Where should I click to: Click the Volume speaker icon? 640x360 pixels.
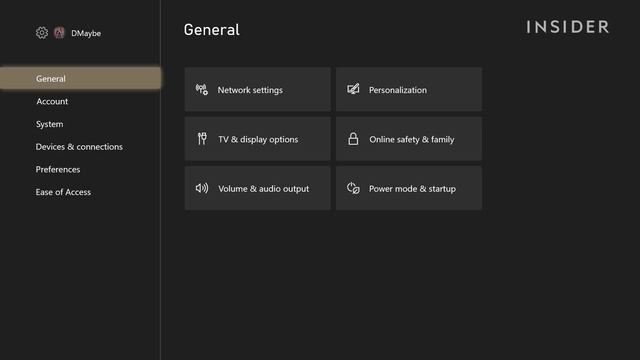tap(202, 188)
